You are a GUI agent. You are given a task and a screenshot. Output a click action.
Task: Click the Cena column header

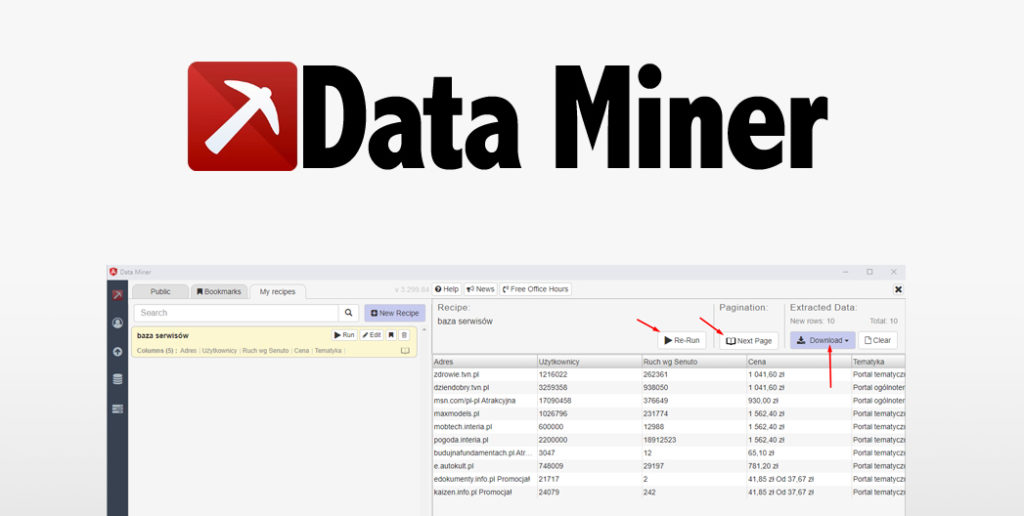click(799, 361)
